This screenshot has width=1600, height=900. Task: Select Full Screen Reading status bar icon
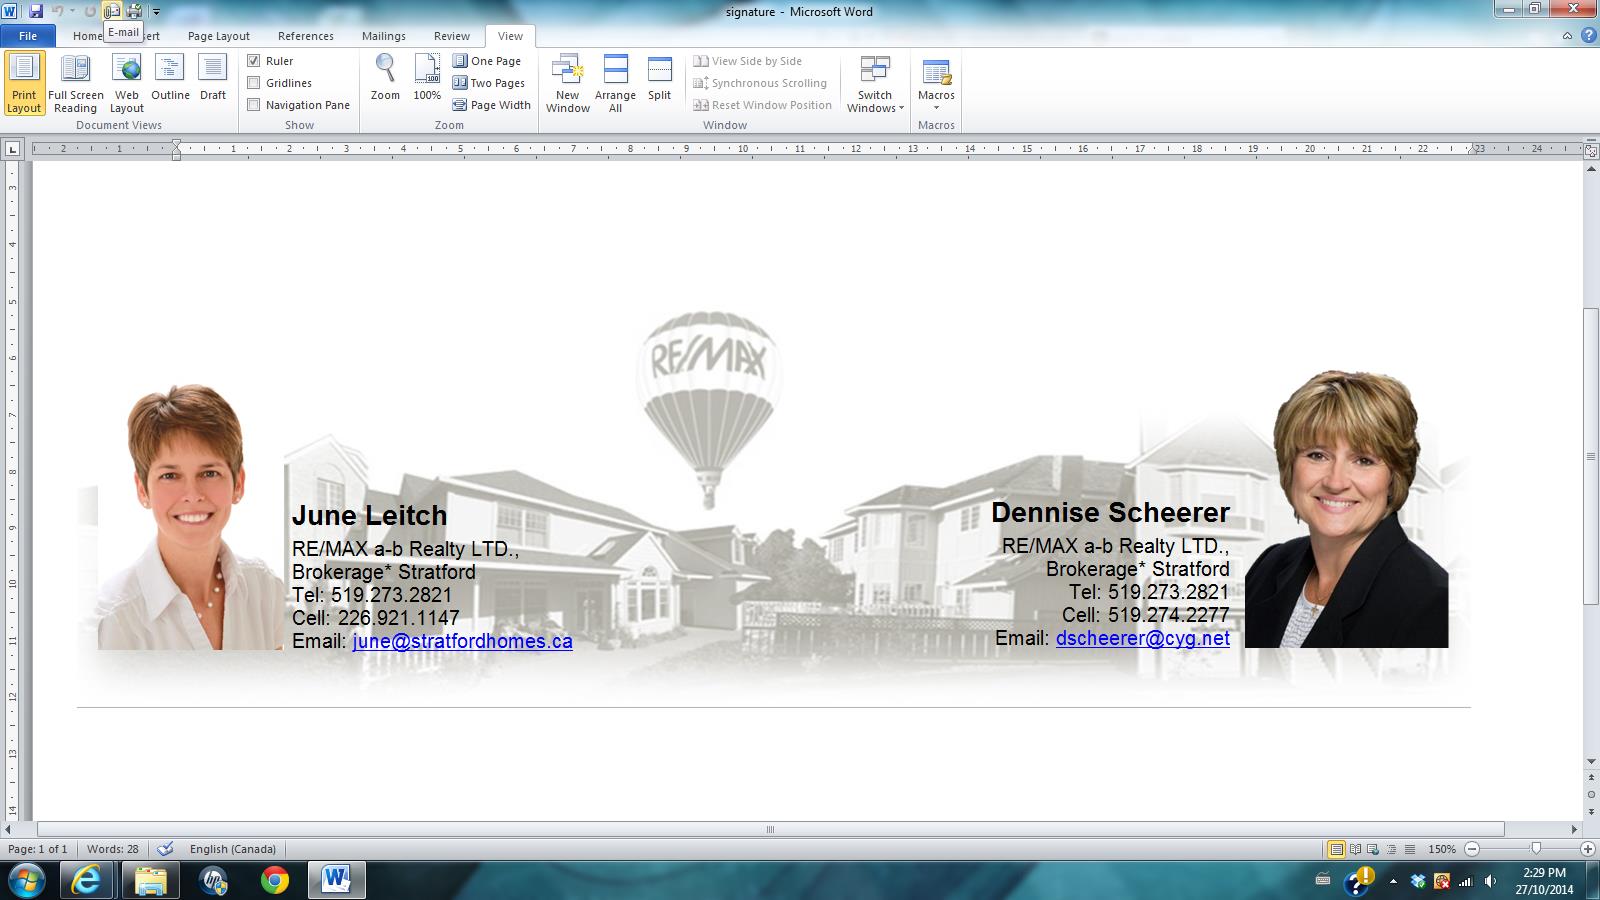tap(1355, 849)
